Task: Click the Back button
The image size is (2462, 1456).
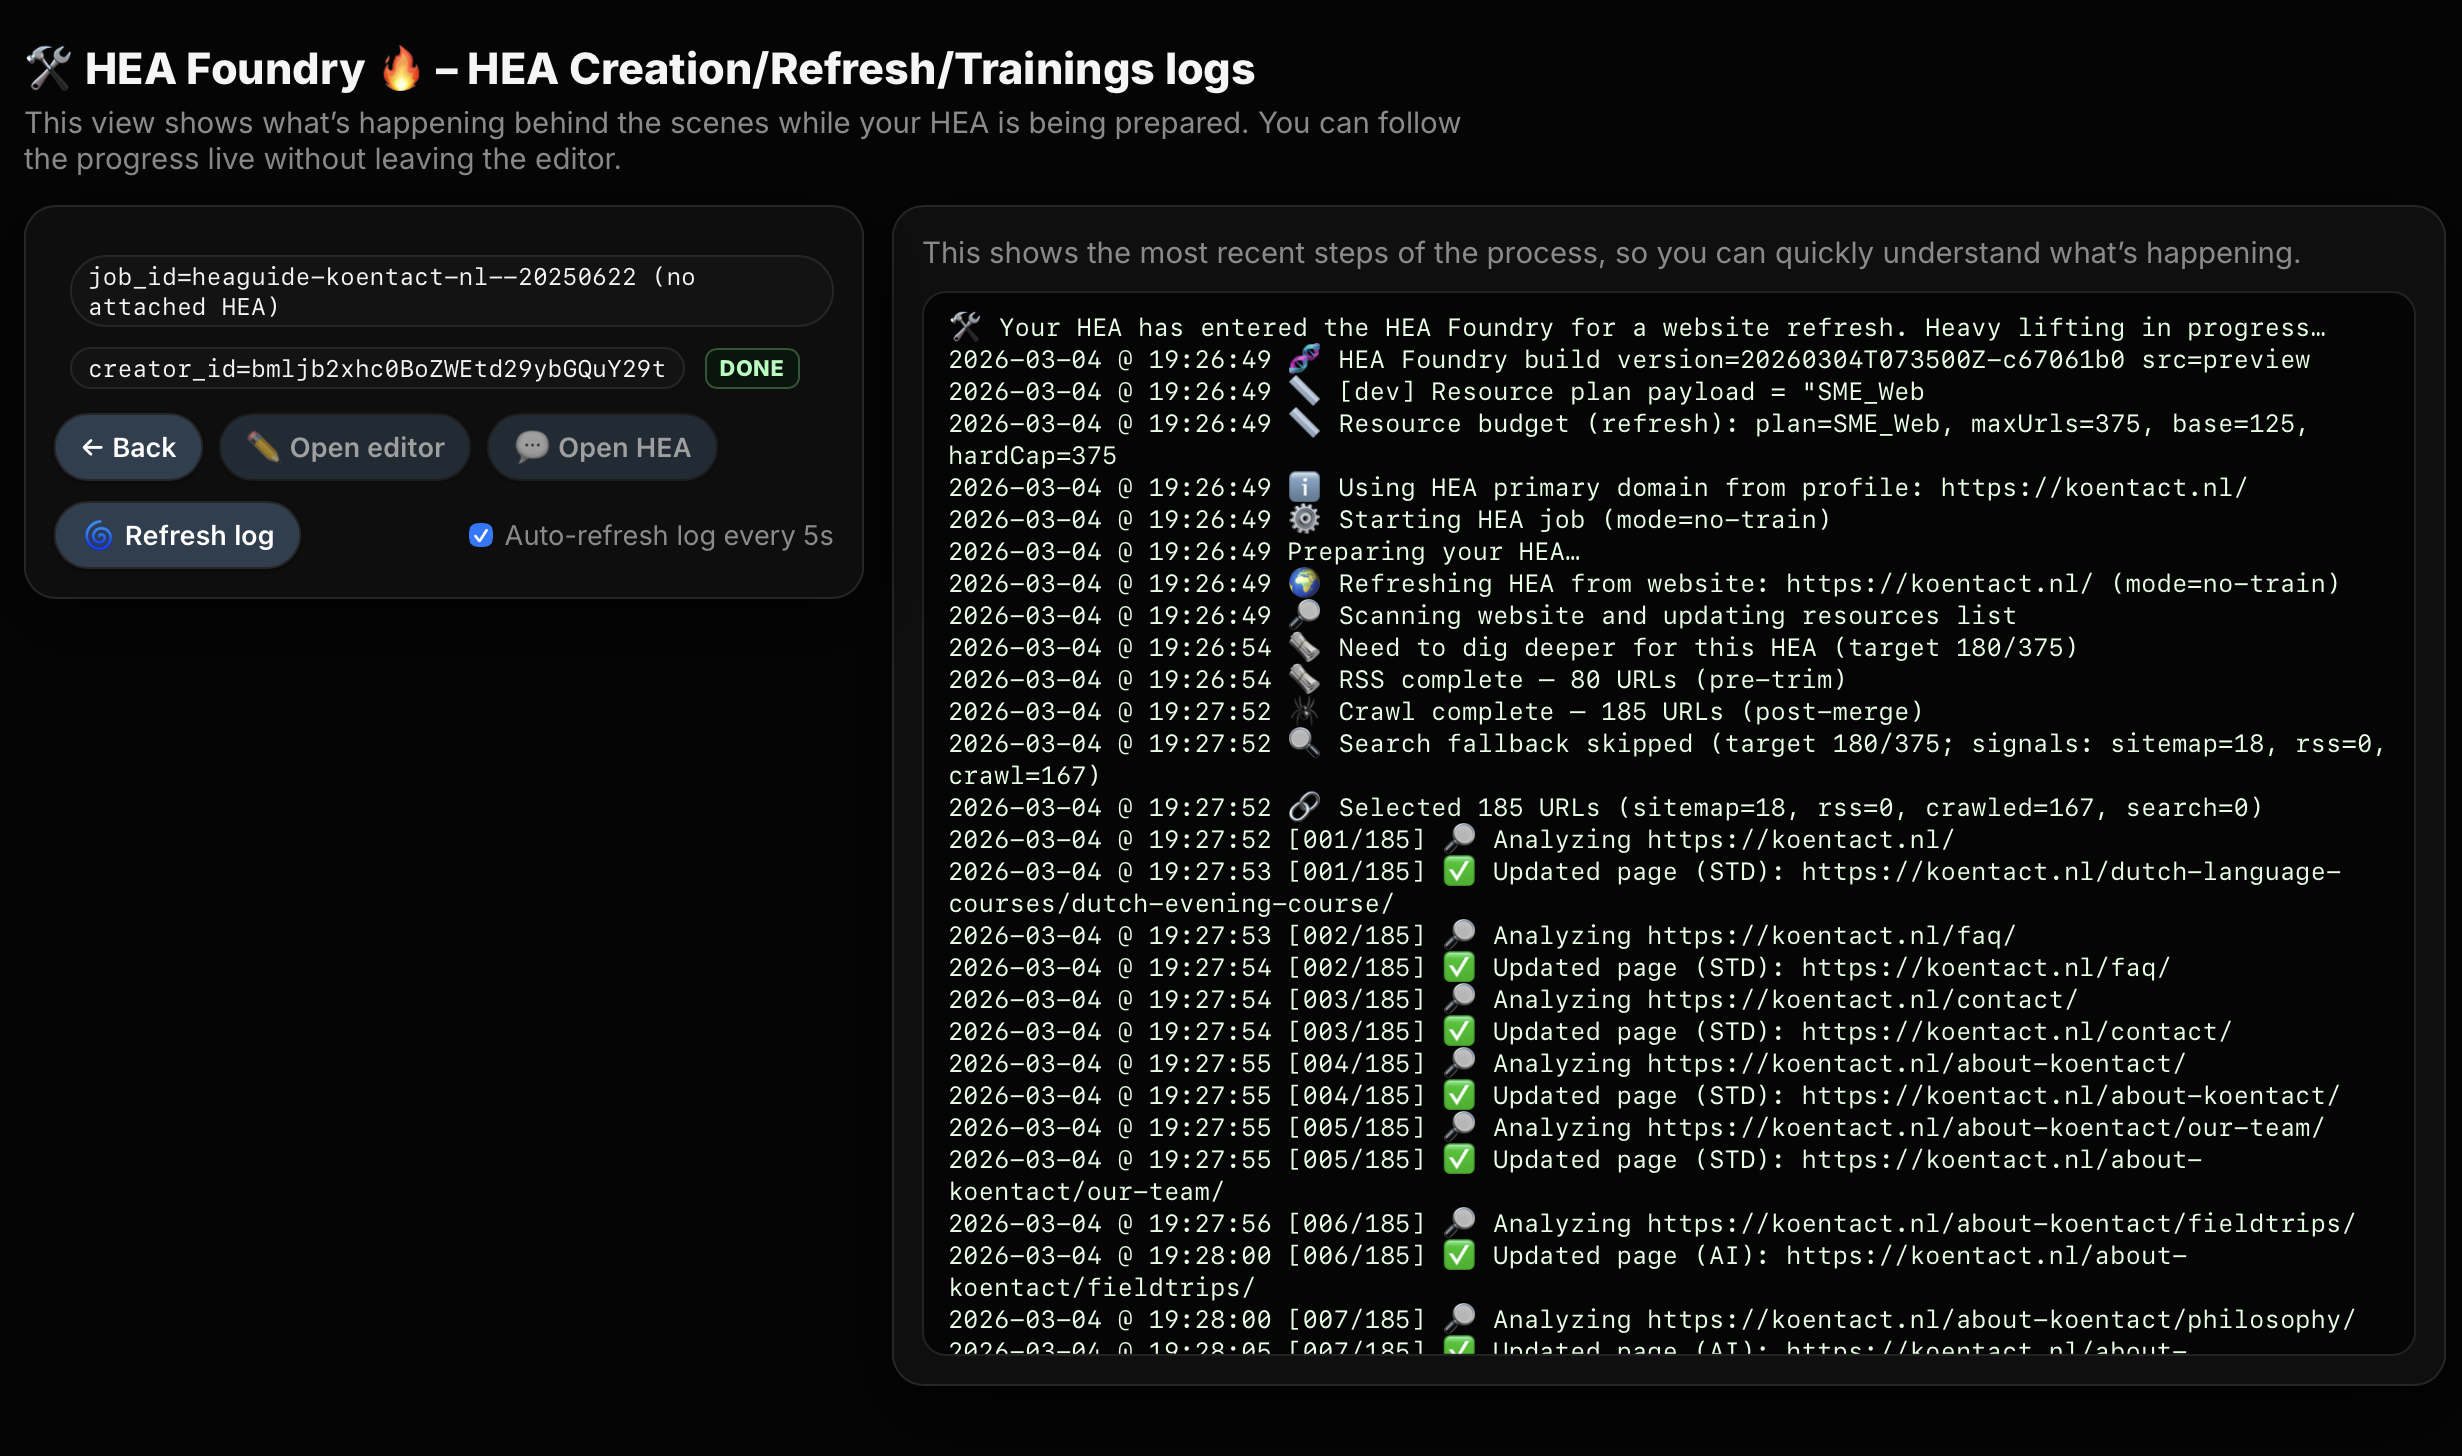Action: click(x=128, y=447)
